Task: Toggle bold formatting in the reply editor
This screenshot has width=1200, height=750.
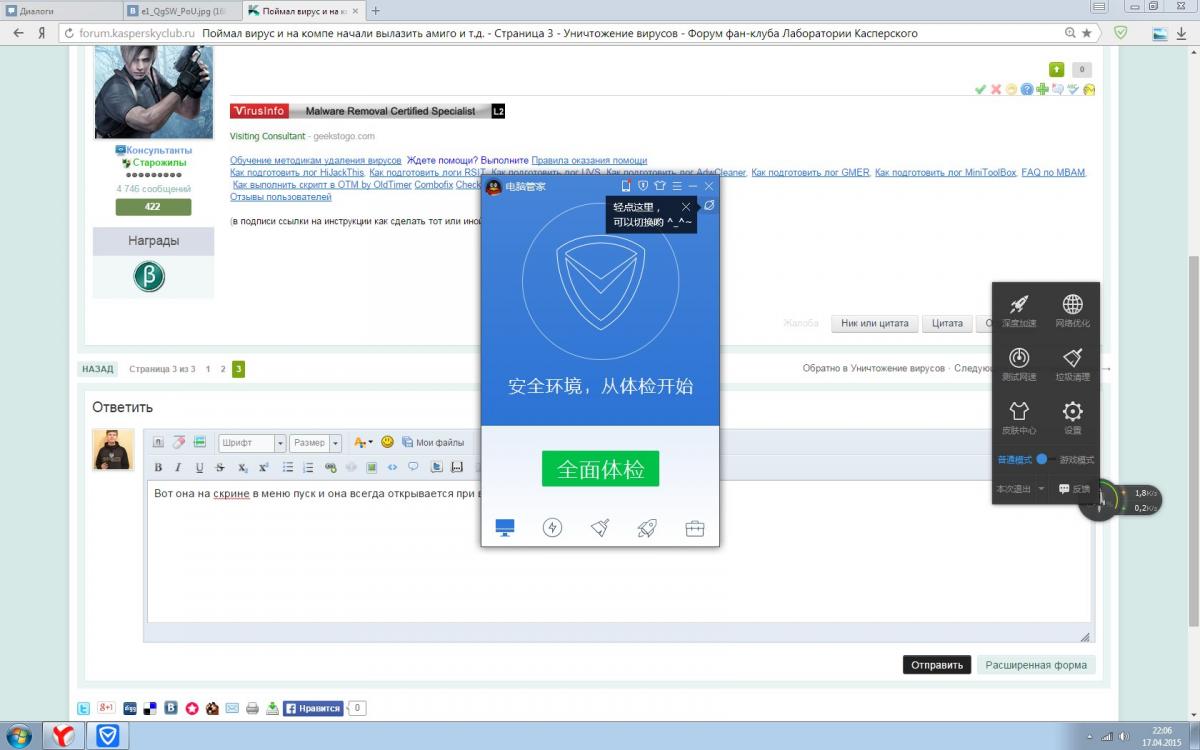Action: [158, 467]
